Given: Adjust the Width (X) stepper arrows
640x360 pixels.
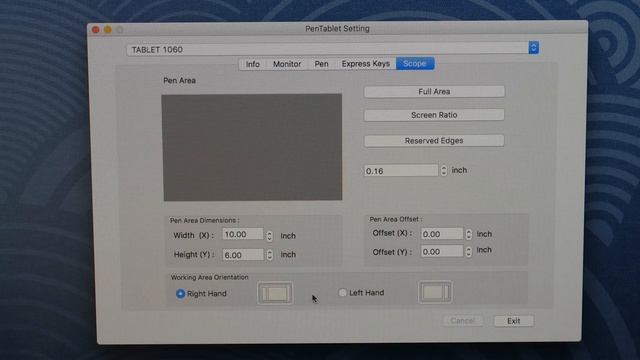Looking at the screenshot, I should coord(269,236).
